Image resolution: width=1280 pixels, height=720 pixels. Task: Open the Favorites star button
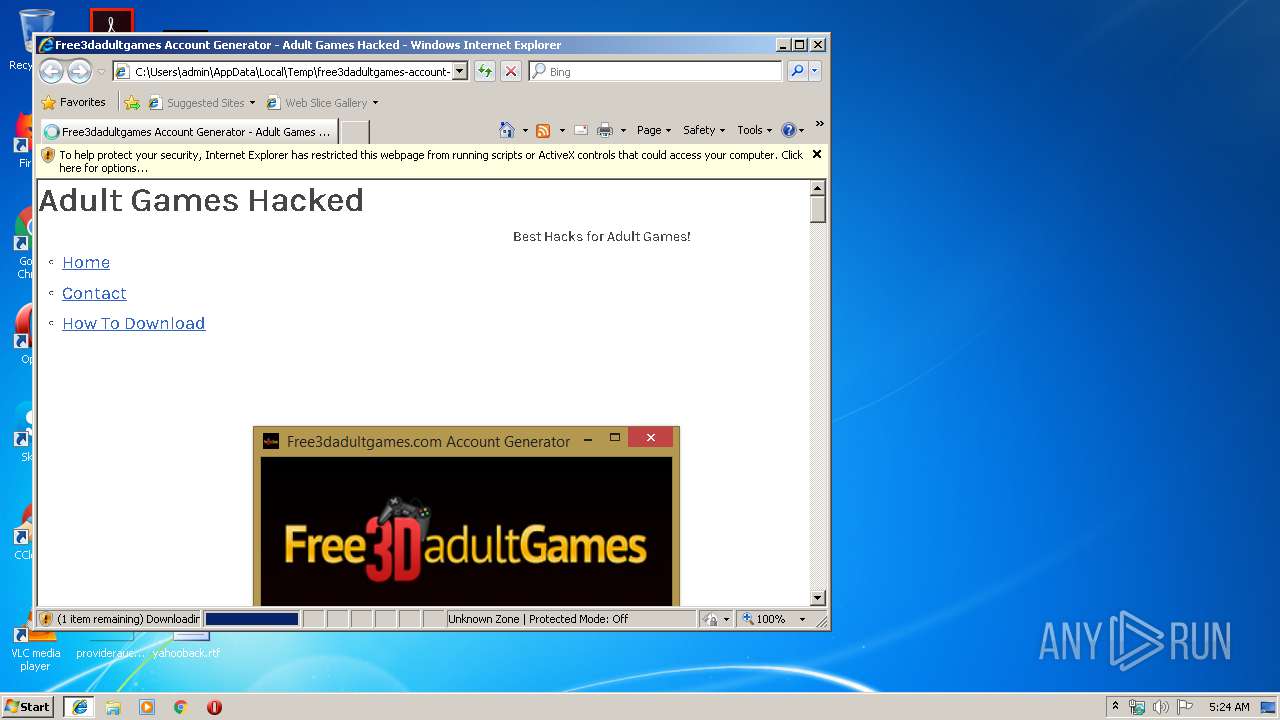[73, 102]
